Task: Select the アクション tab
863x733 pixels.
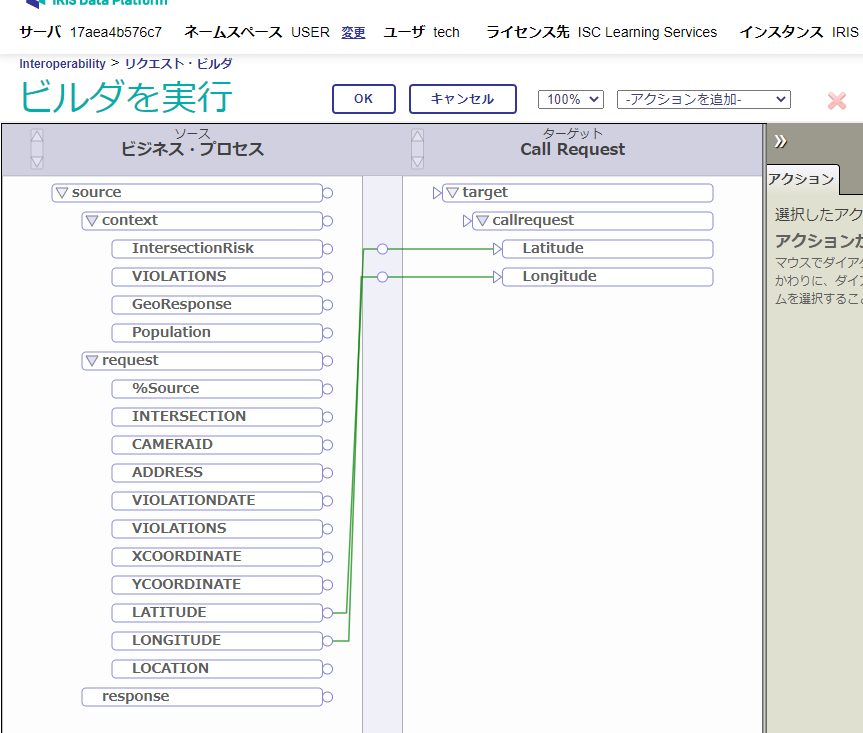Action: click(801, 179)
